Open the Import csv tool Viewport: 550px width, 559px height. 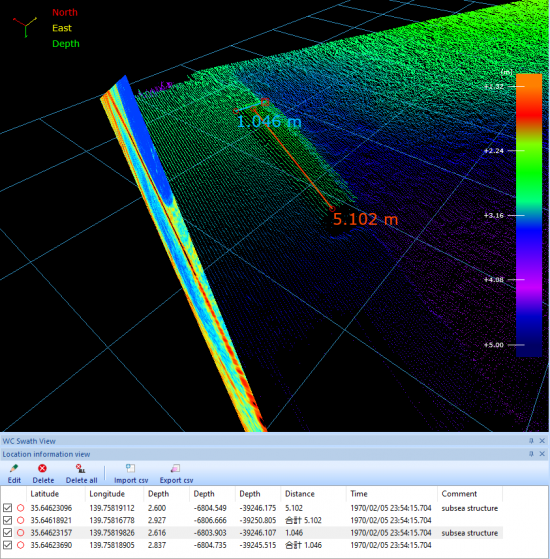pos(130,468)
